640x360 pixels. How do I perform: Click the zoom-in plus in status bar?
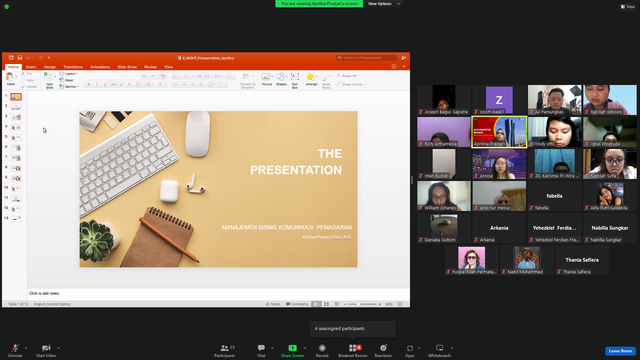pyautogui.click(x=380, y=304)
